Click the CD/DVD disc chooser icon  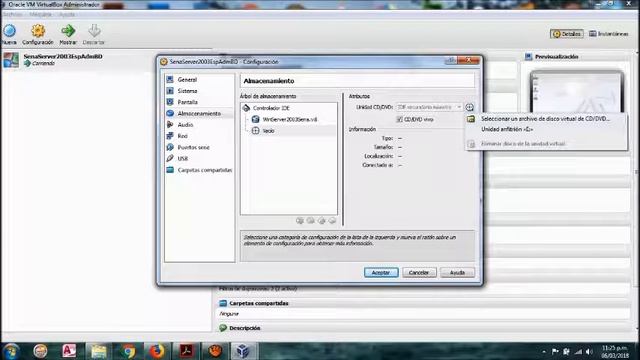click(x=469, y=107)
